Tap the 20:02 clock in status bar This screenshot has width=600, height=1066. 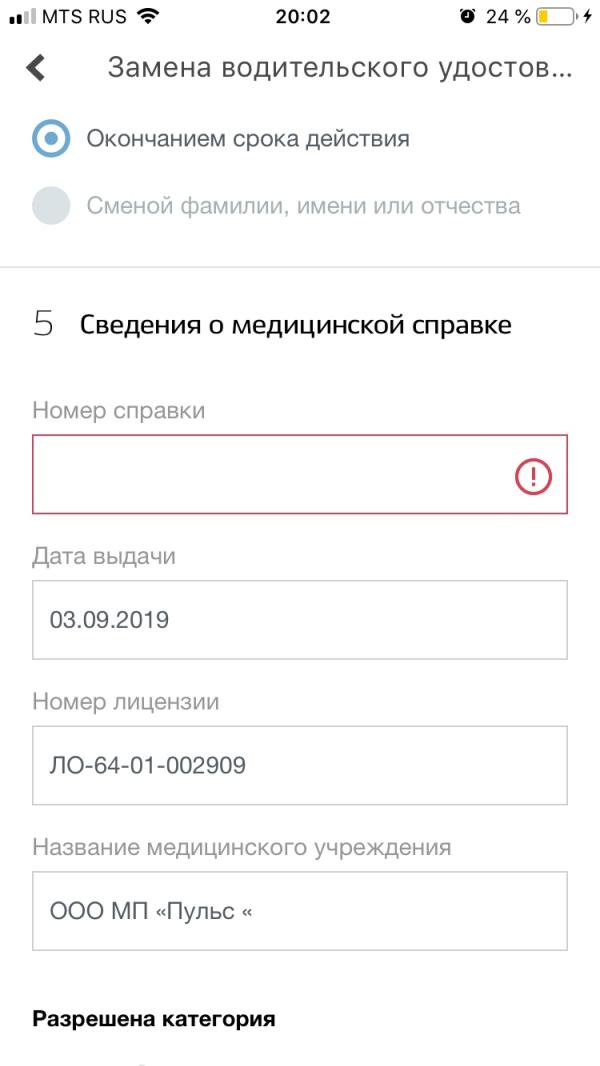(303, 16)
